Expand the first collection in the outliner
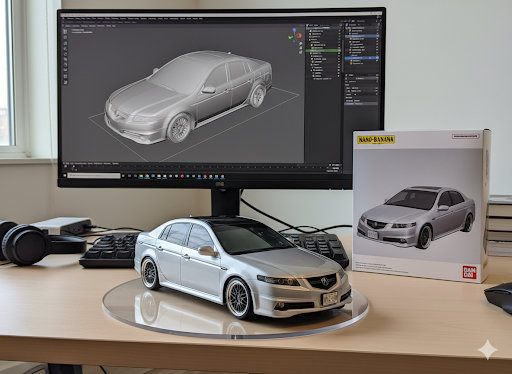Image resolution: width=512 pixels, height=374 pixels. click(308, 31)
